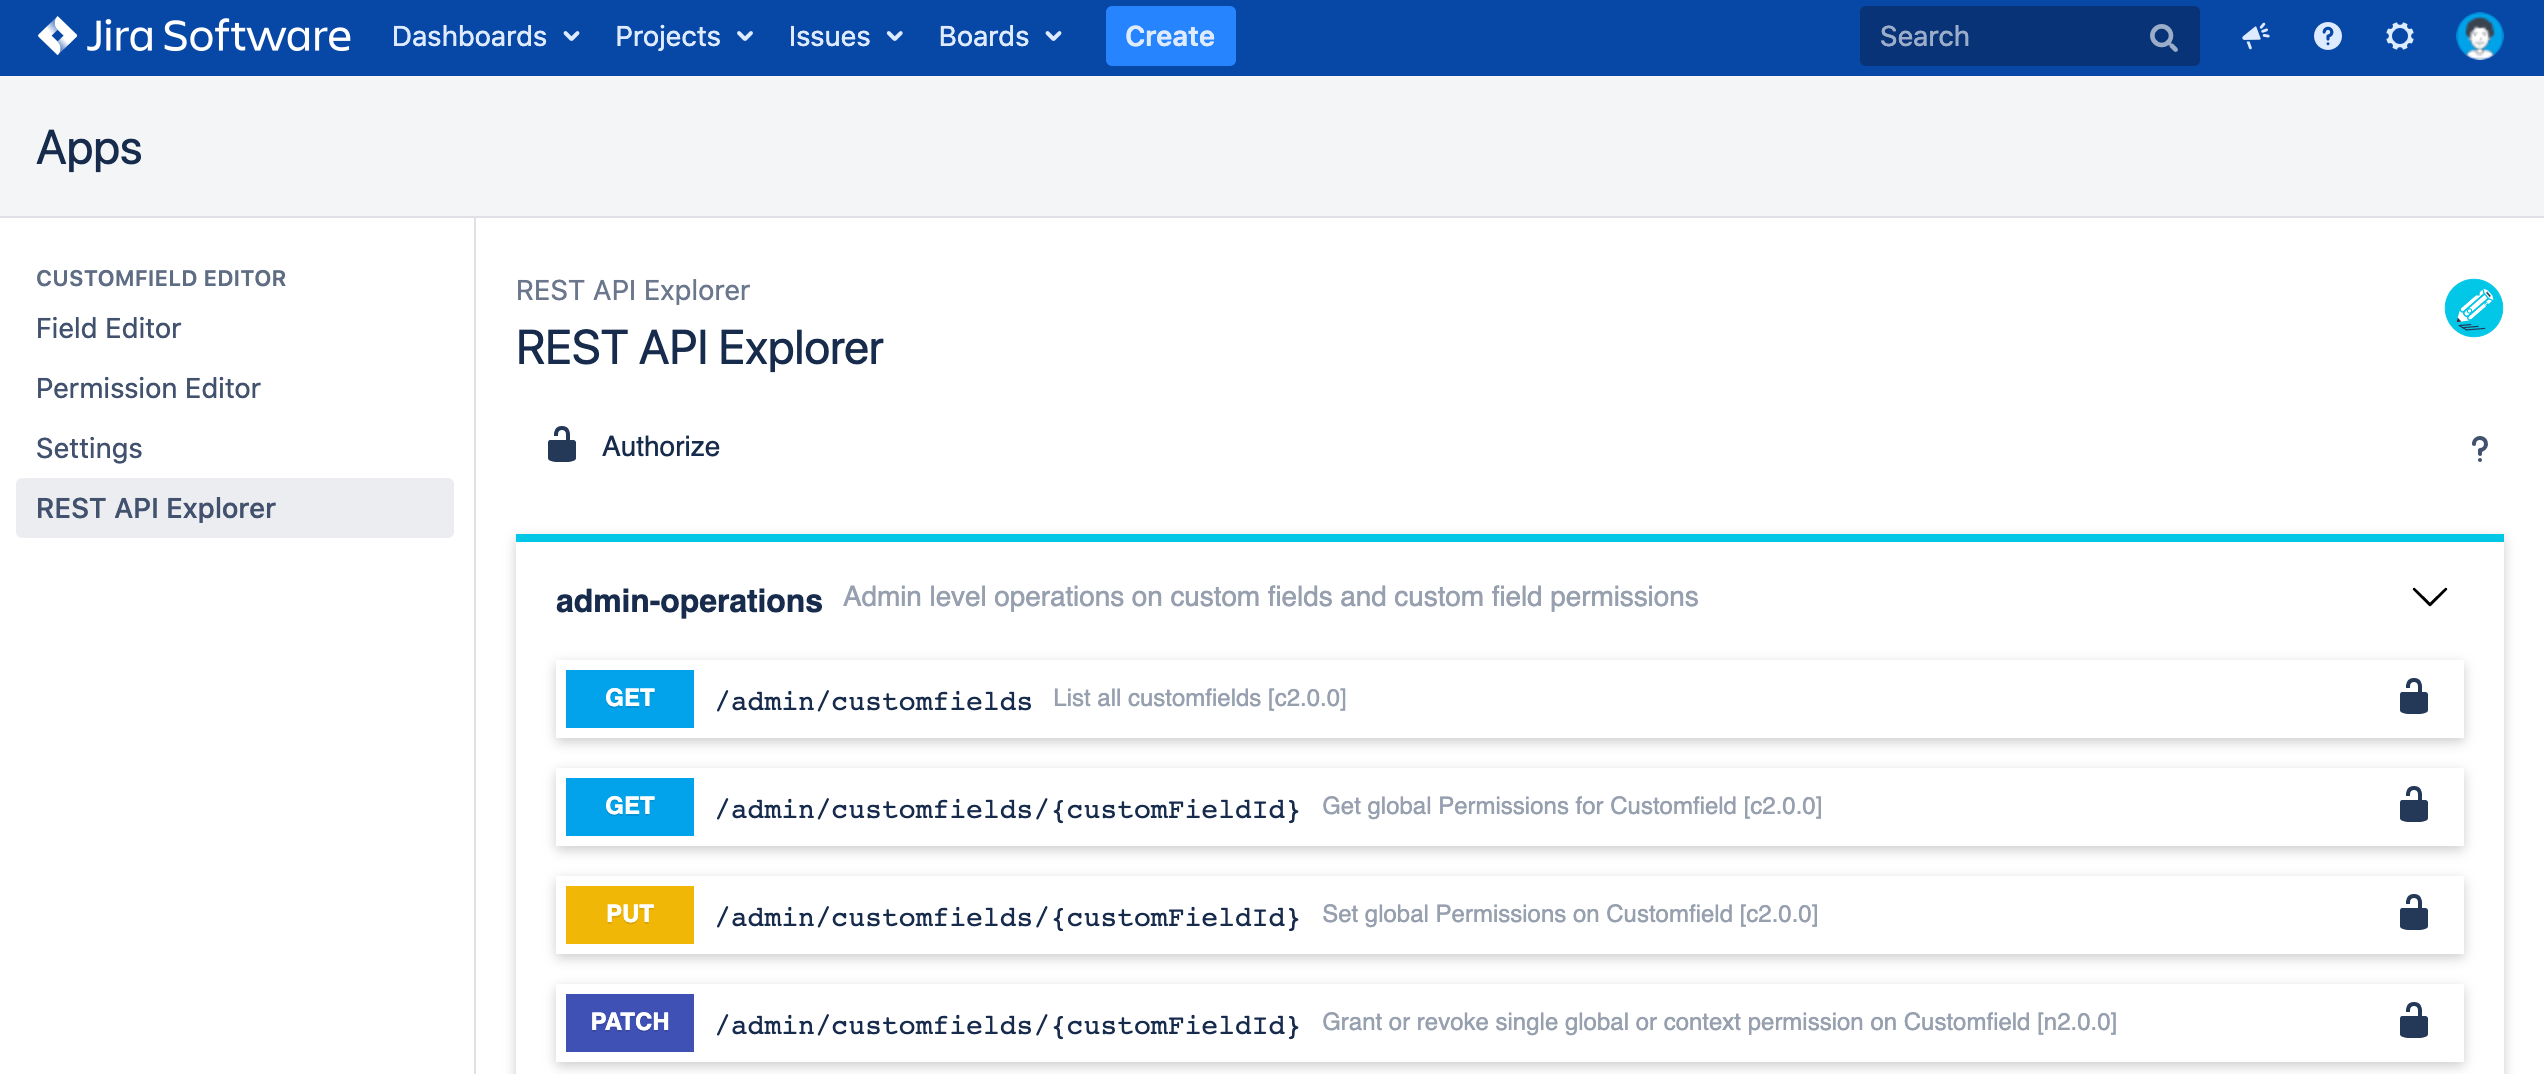
Task: Toggle lock on PUT customfields endpoint
Action: coord(2415,913)
